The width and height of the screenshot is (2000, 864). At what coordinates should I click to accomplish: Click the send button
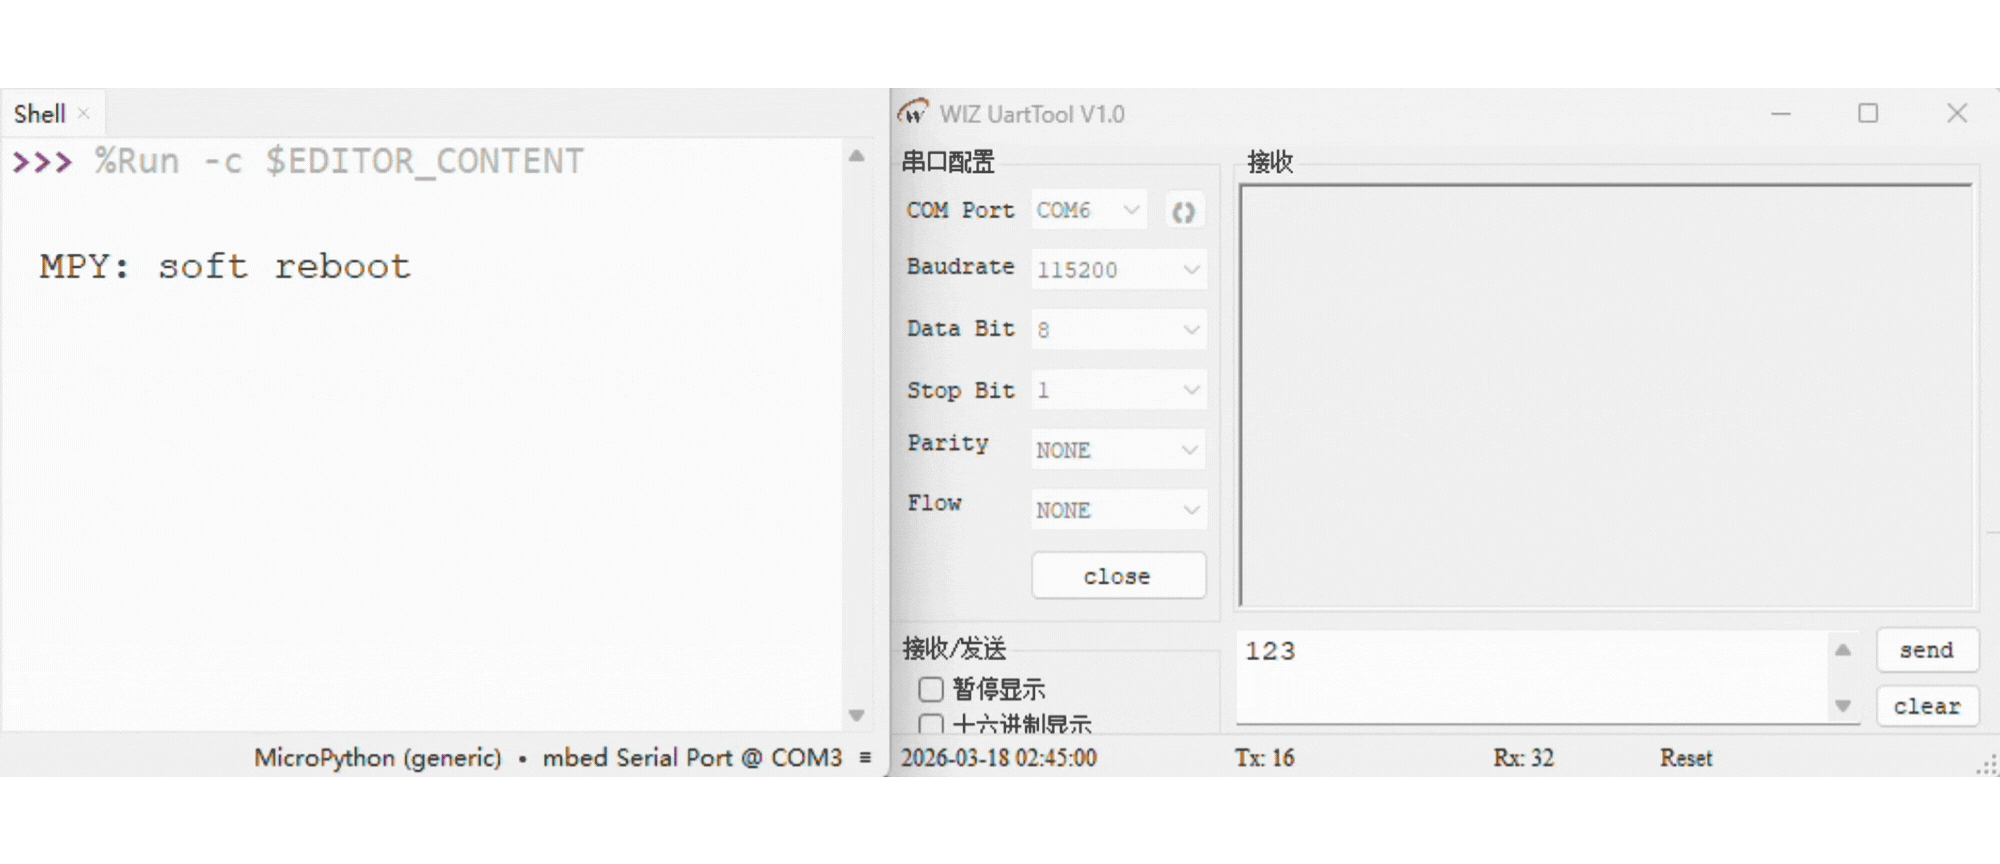point(1927,650)
